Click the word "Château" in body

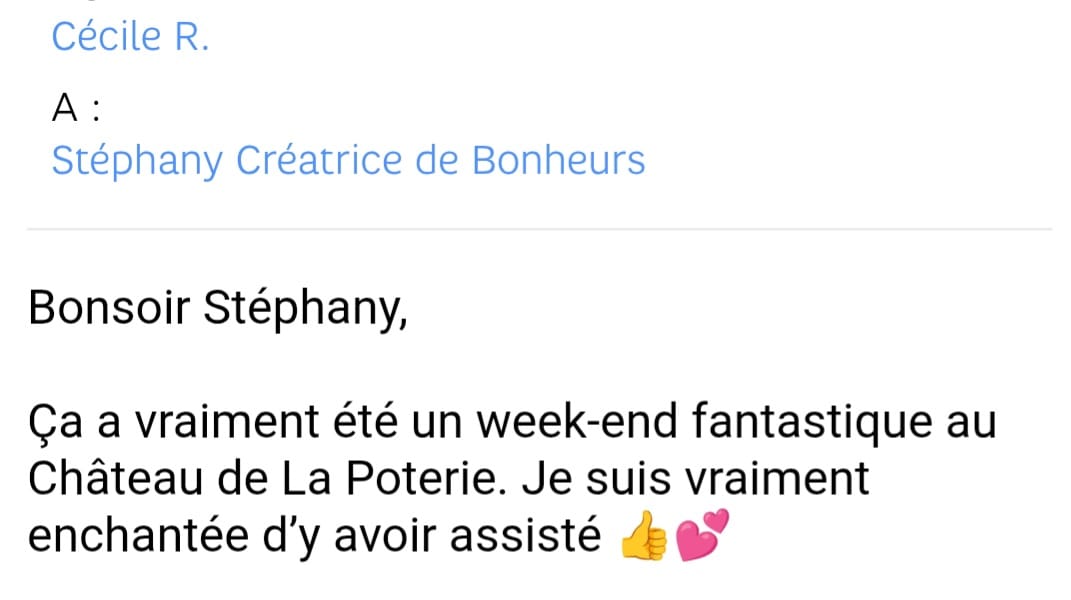click(117, 480)
